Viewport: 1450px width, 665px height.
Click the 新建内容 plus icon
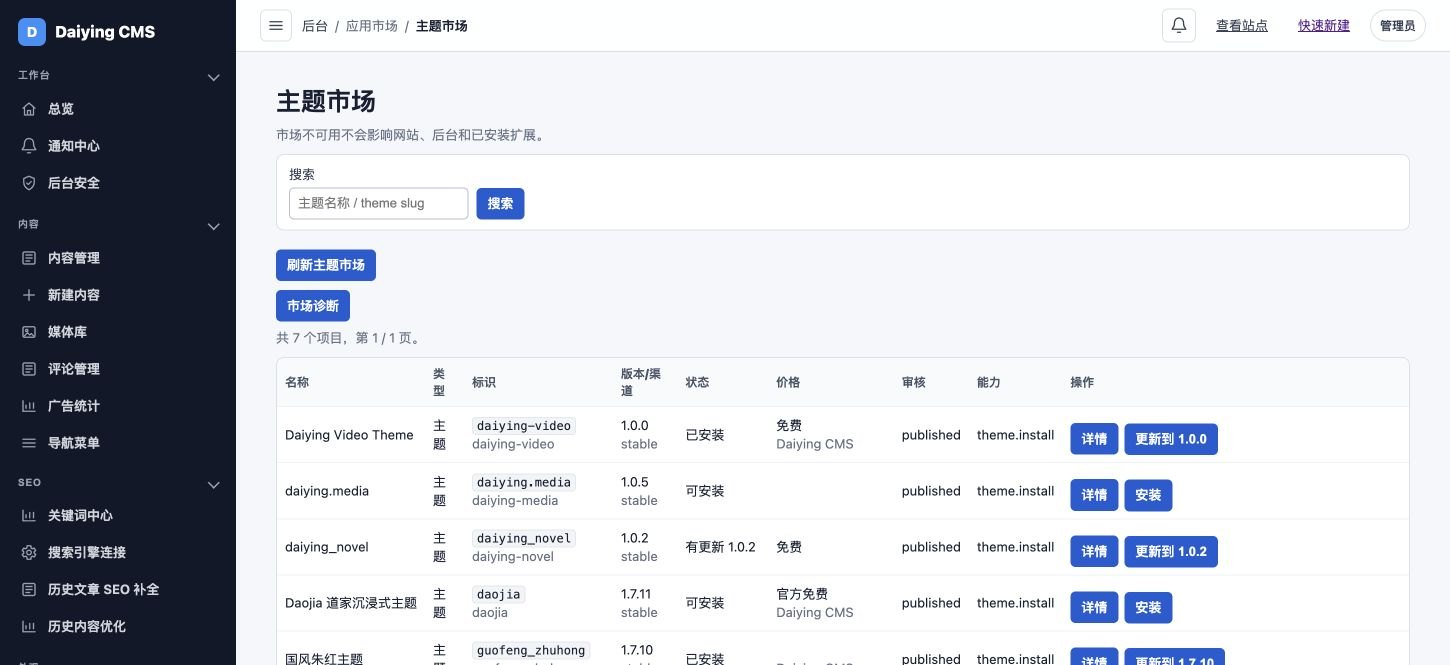point(29,295)
